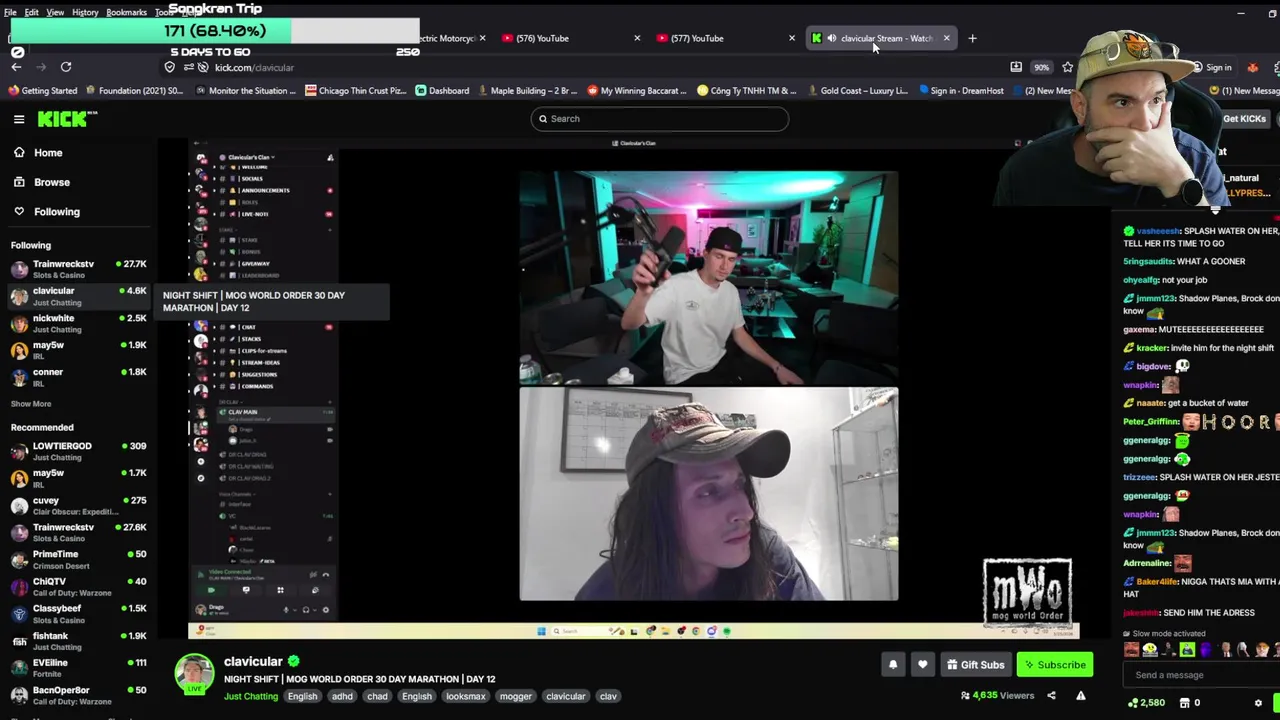Image resolution: width=1280 pixels, height=720 pixels.
Task: Open the View menu
Action: coord(55,12)
